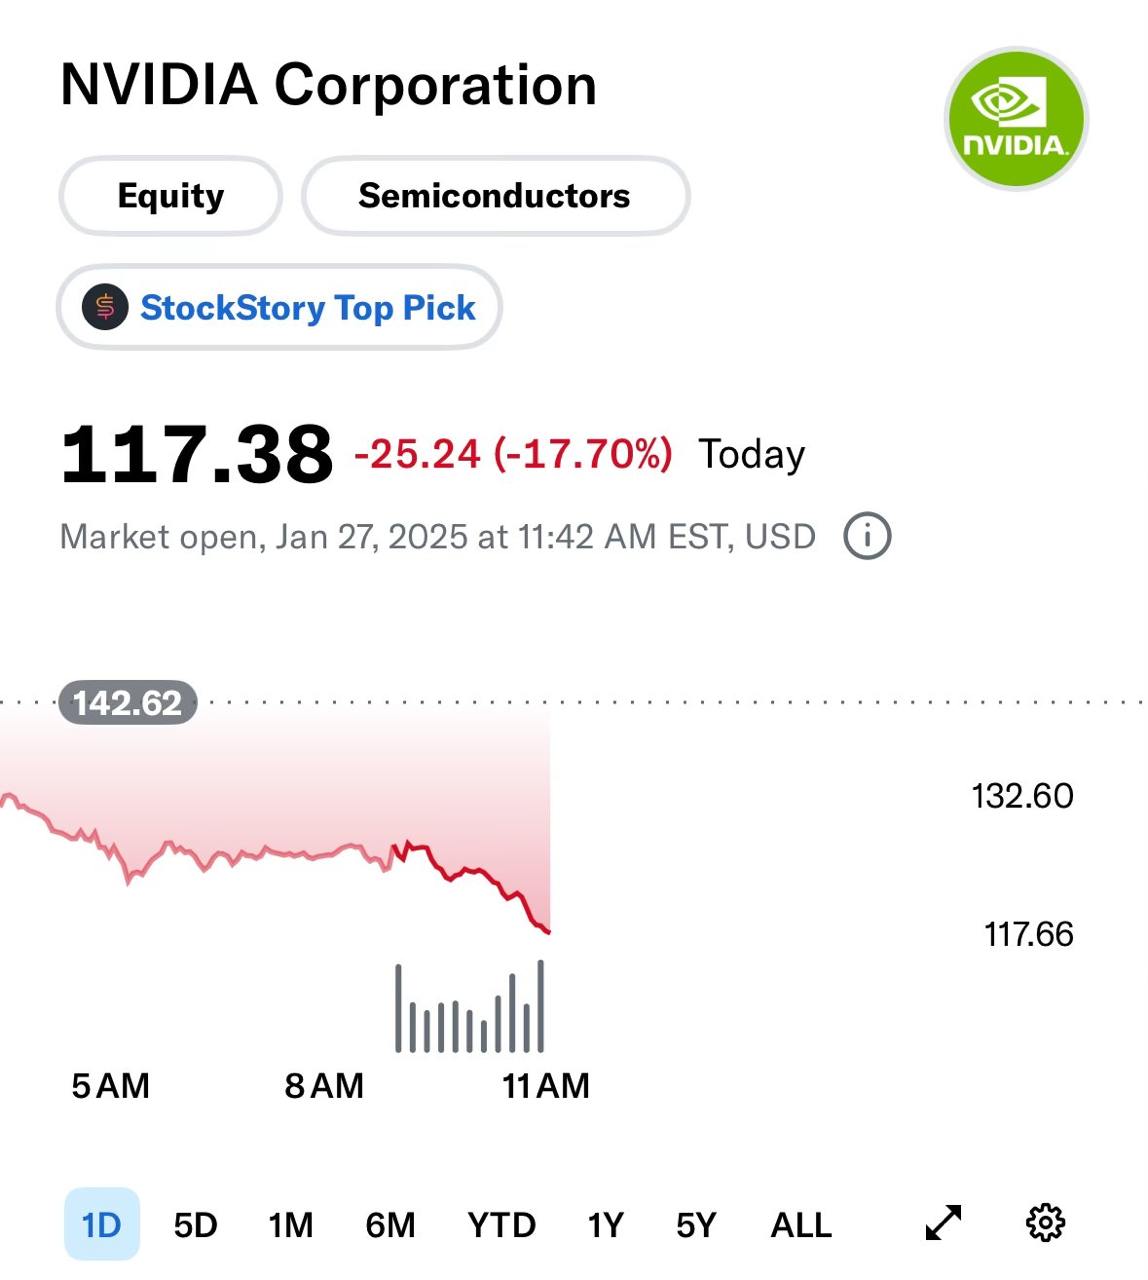Tap the NVIDIA logo icon
This screenshot has width=1148, height=1280.
[x=1016, y=118]
